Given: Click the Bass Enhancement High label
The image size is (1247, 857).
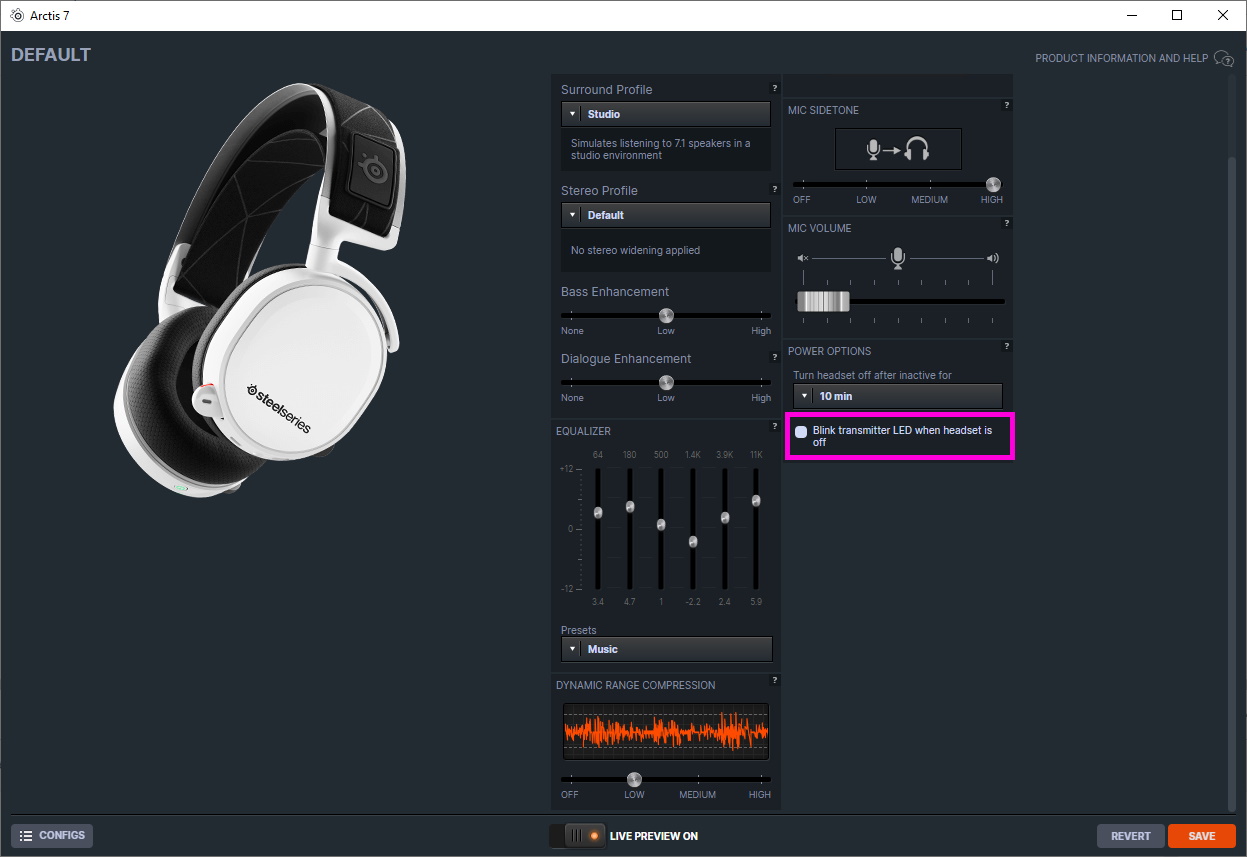Looking at the screenshot, I should click(x=761, y=331).
